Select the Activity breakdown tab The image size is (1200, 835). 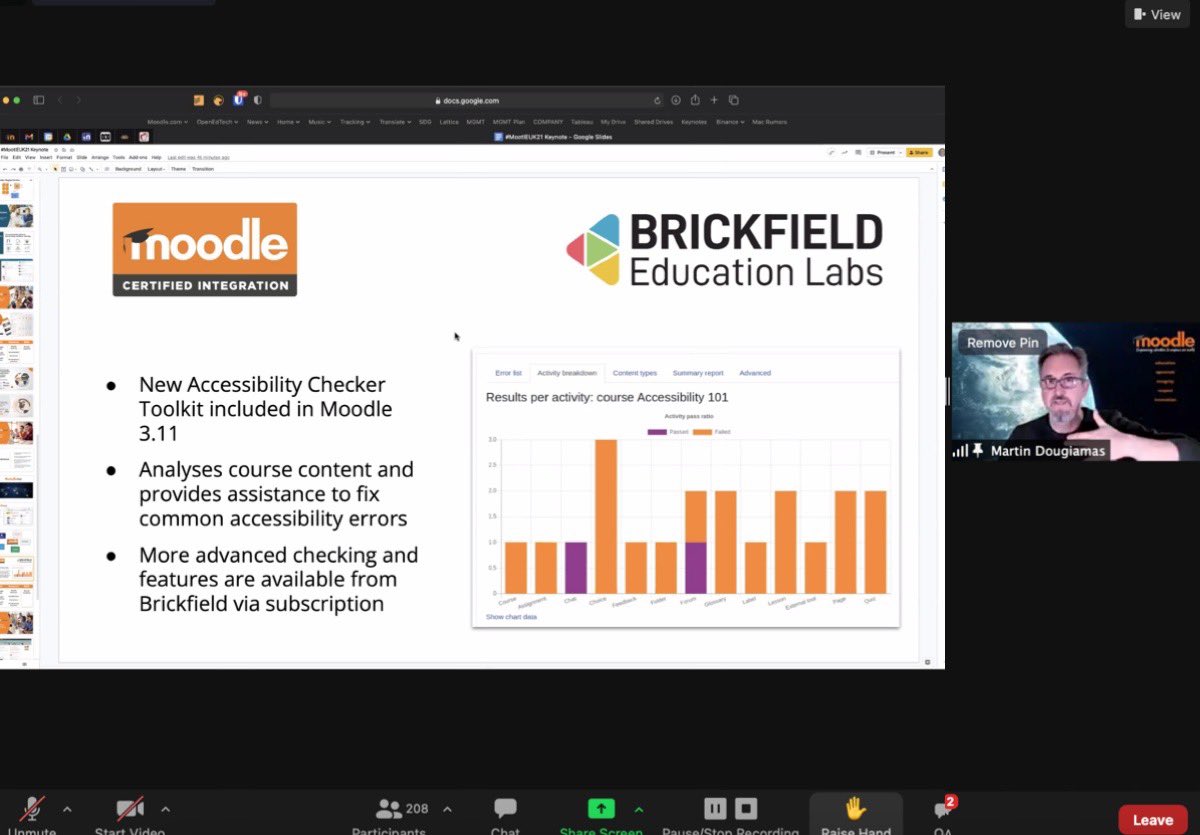click(x=567, y=373)
